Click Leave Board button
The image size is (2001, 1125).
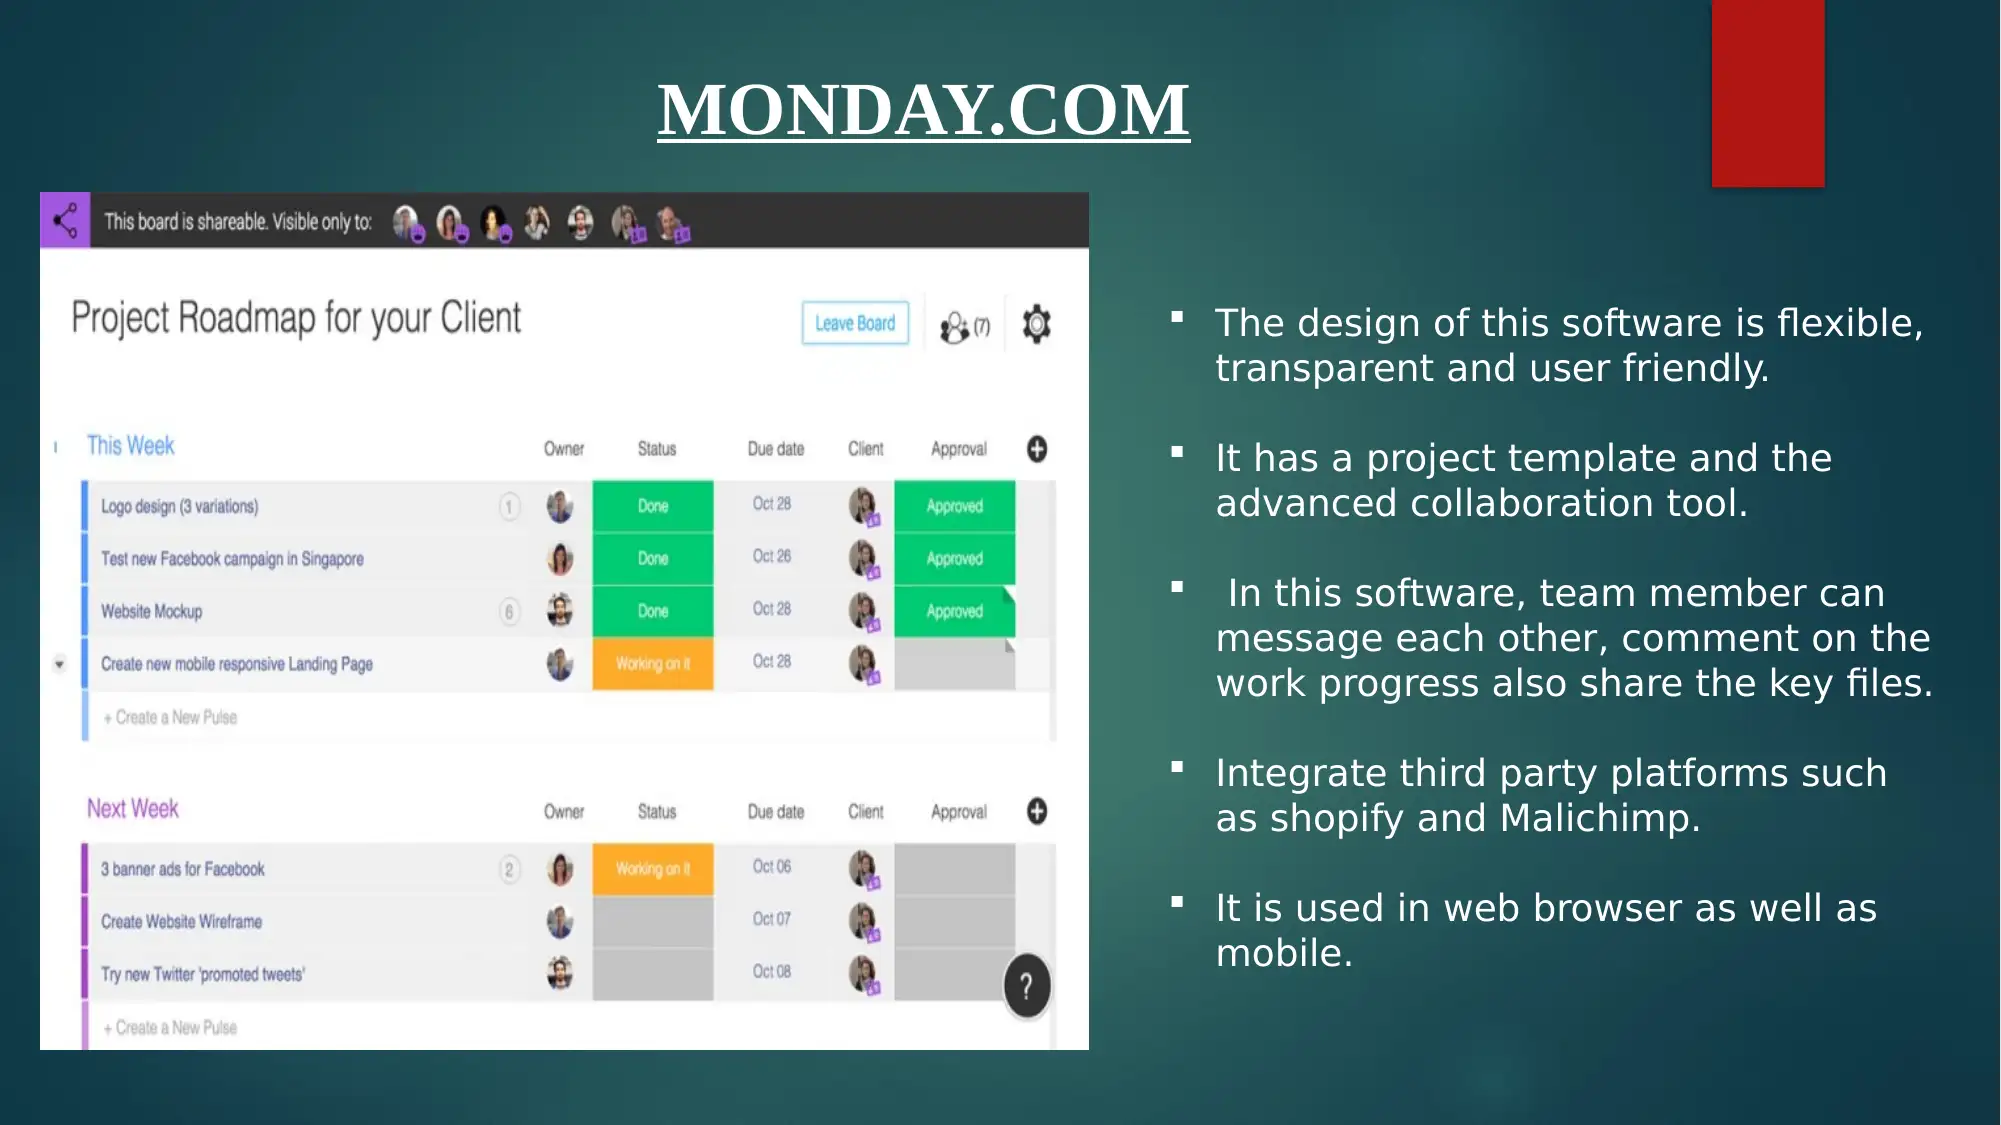click(x=853, y=323)
